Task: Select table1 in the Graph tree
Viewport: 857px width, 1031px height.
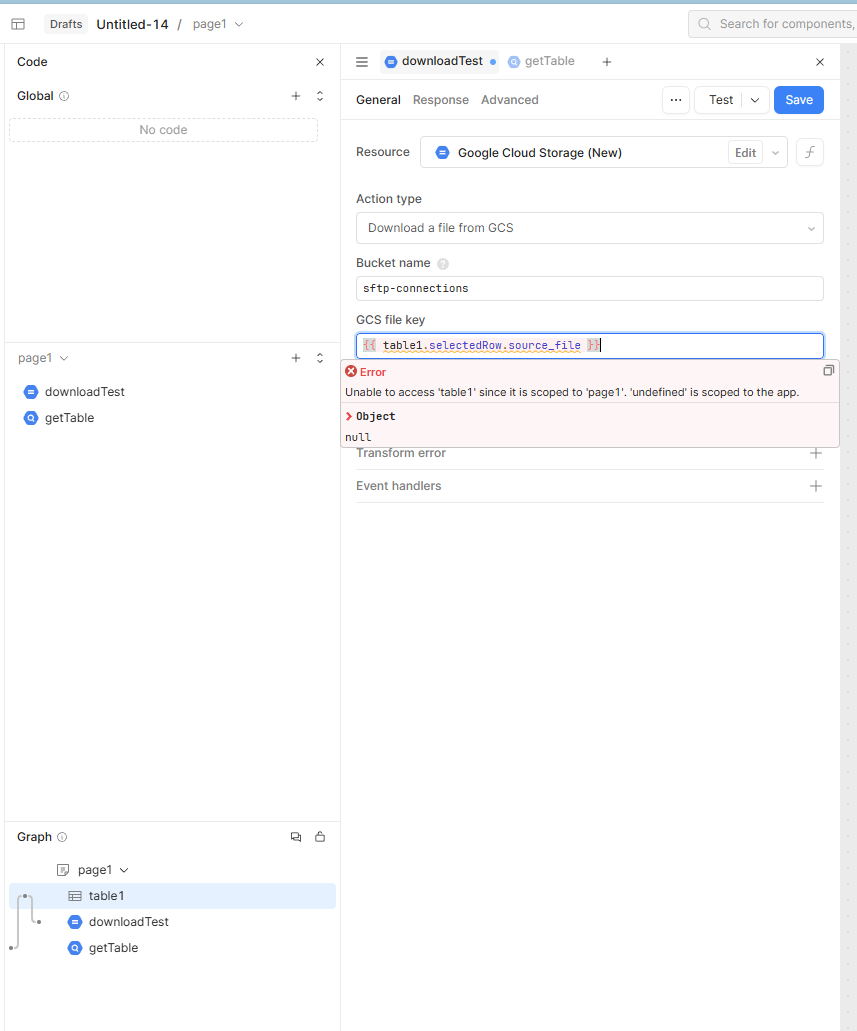Action: [106, 896]
